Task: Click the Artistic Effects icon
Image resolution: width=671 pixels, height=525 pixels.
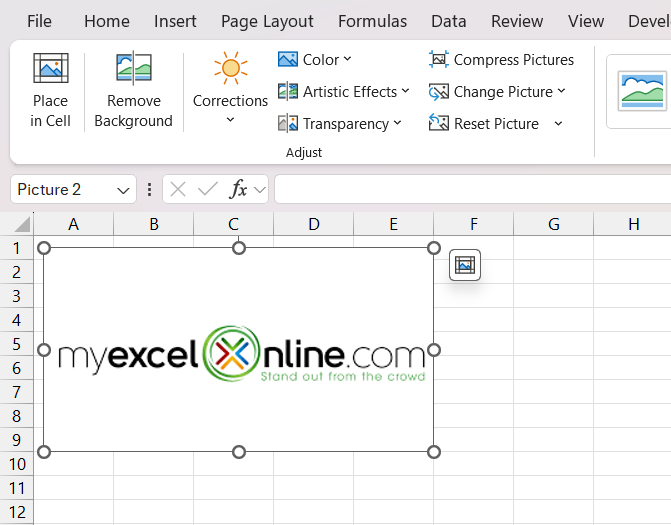Action: tap(288, 92)
